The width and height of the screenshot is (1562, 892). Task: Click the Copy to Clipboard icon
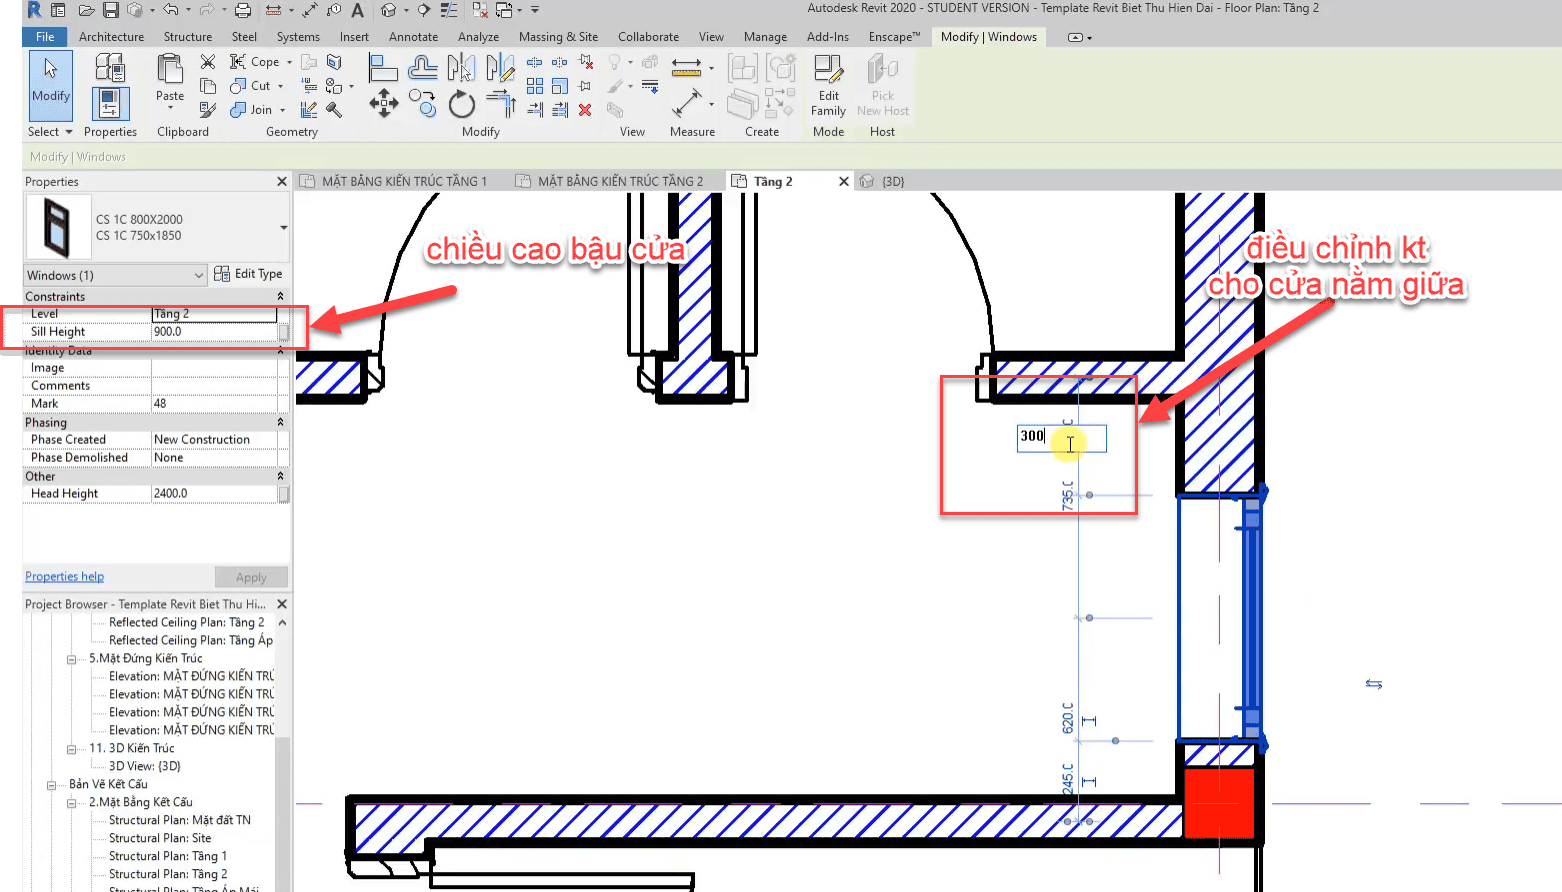[x=208, y=86]
